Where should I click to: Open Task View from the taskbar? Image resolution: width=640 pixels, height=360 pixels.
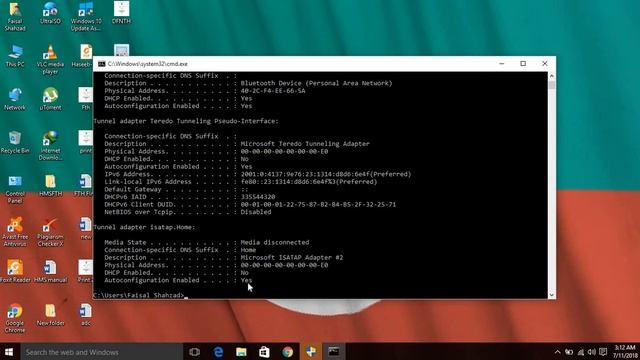point(195,352)
